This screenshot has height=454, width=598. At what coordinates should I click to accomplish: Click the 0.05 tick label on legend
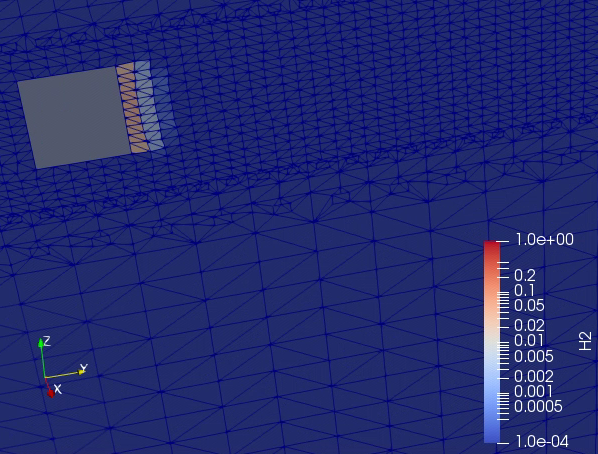pyautogui.click(x=529, y=306)
